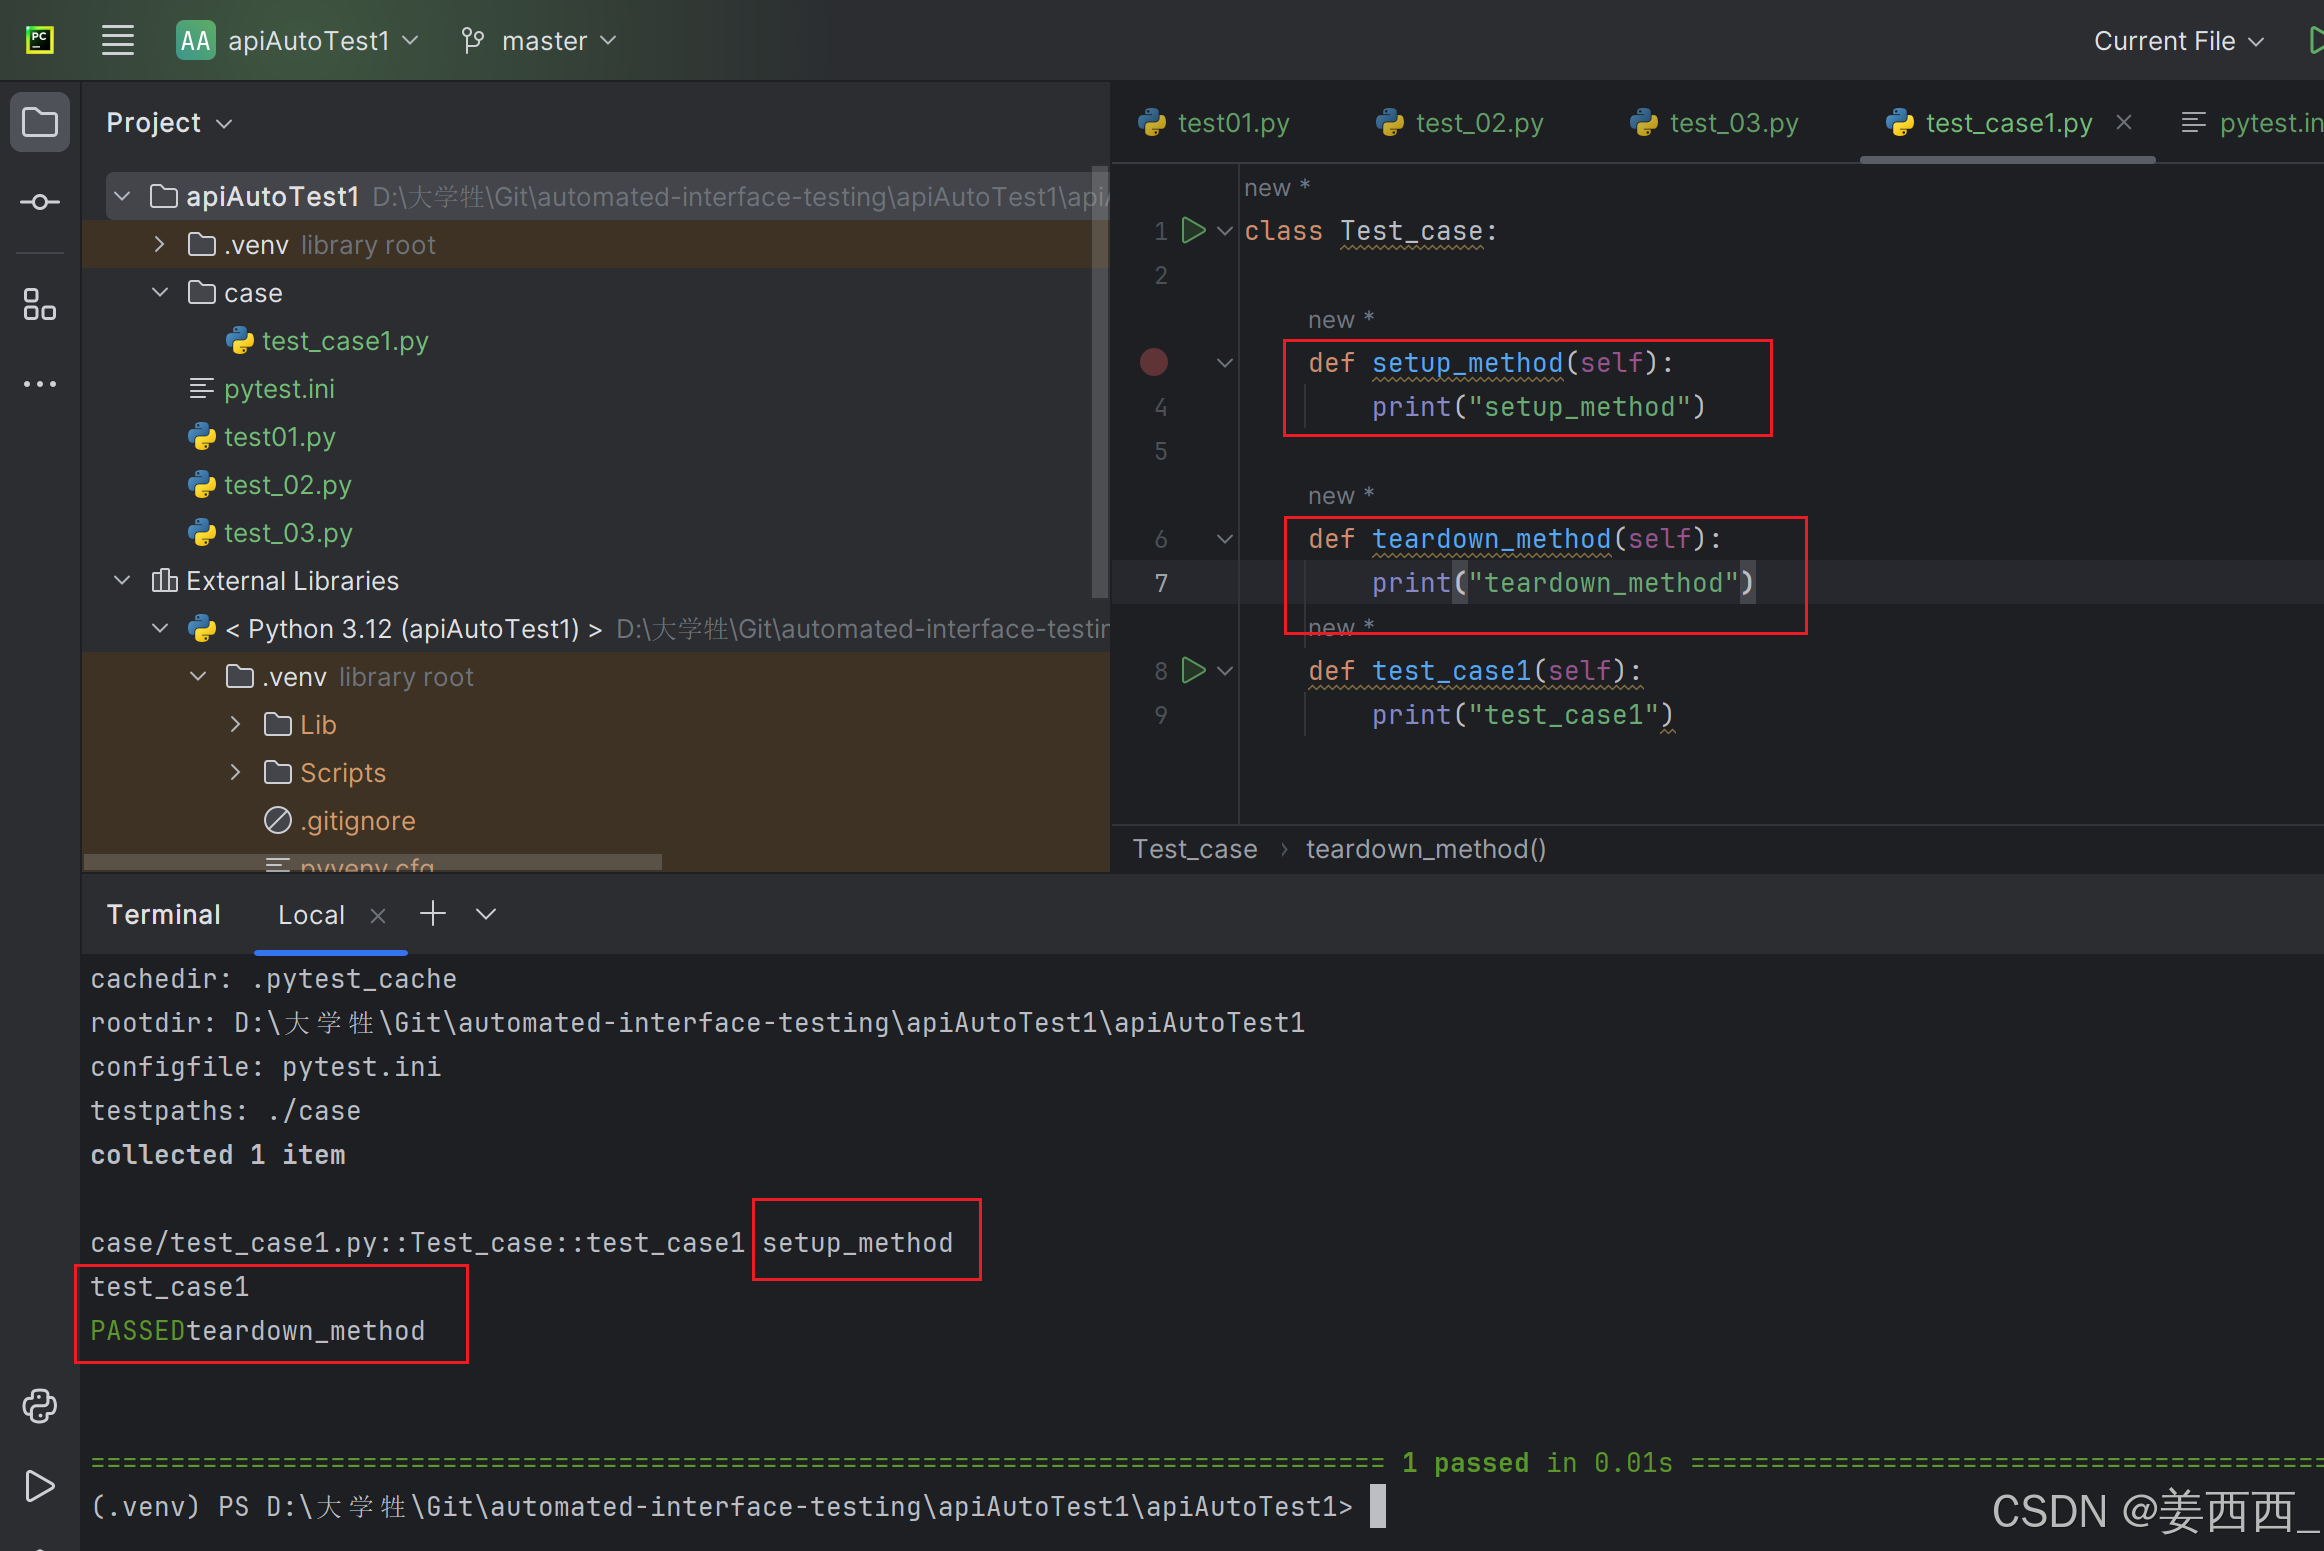Fold the test_case1 function block
This screenshot has width=2324, height=1551.
(1225, 670)
